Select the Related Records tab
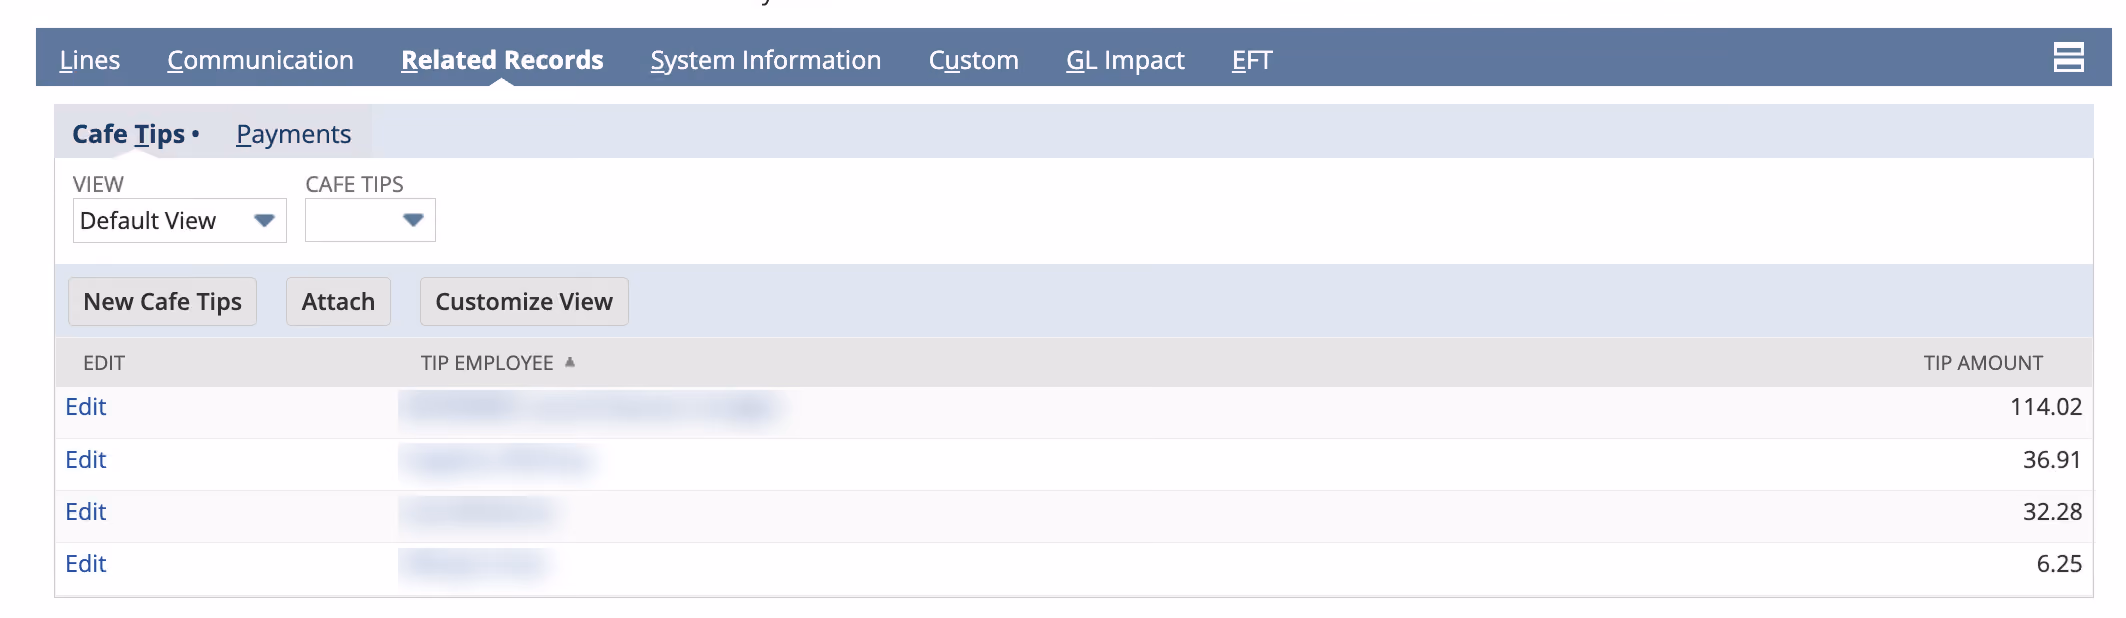 502,60
